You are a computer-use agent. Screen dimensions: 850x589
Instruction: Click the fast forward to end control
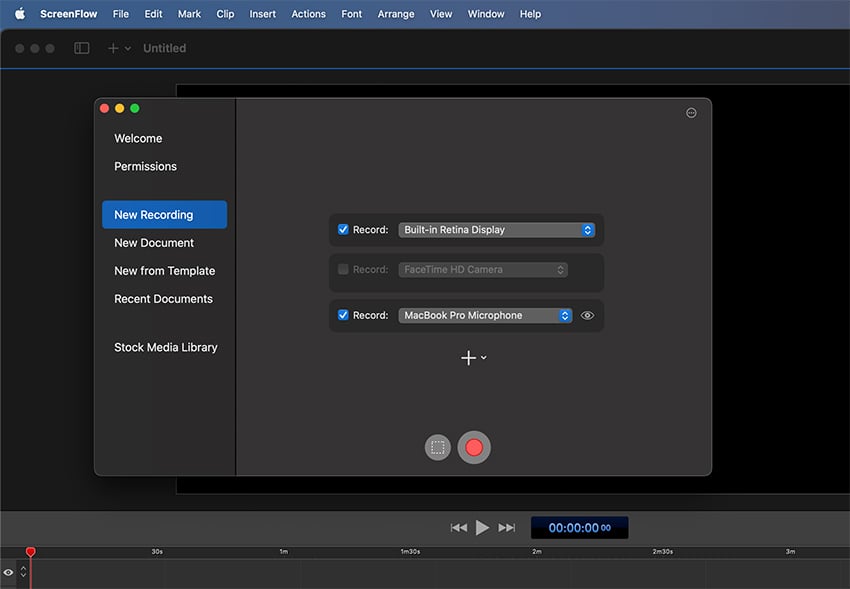point(507,527)
